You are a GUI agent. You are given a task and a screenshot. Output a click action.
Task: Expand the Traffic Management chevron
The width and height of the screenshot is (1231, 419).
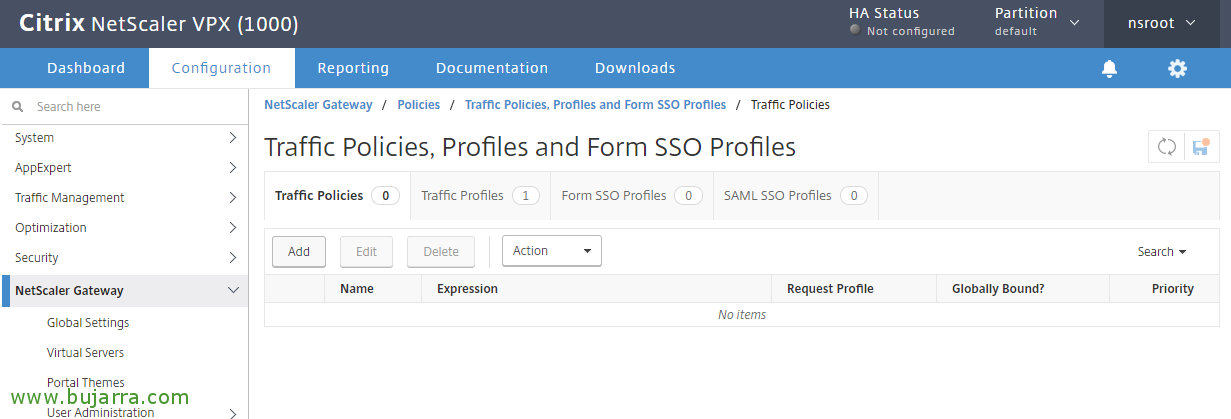coord(233,198)
